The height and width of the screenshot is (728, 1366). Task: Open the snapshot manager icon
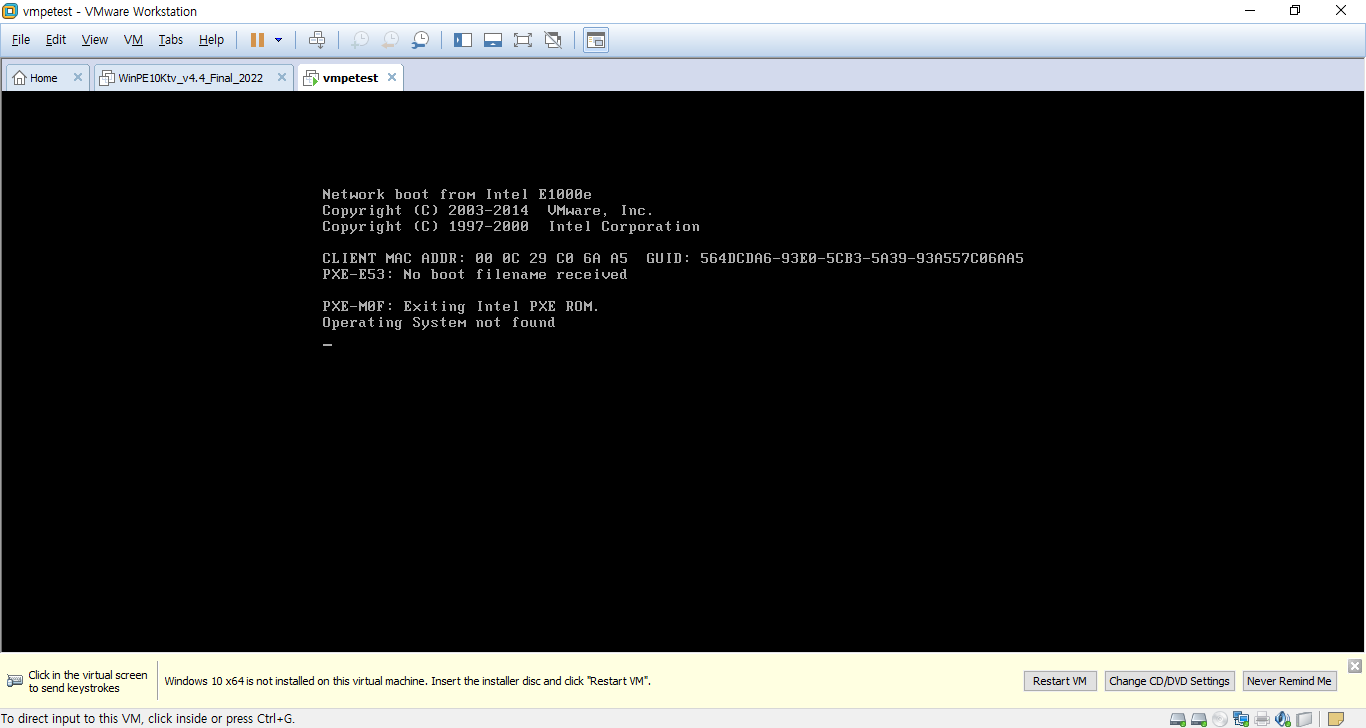[421, 40]
